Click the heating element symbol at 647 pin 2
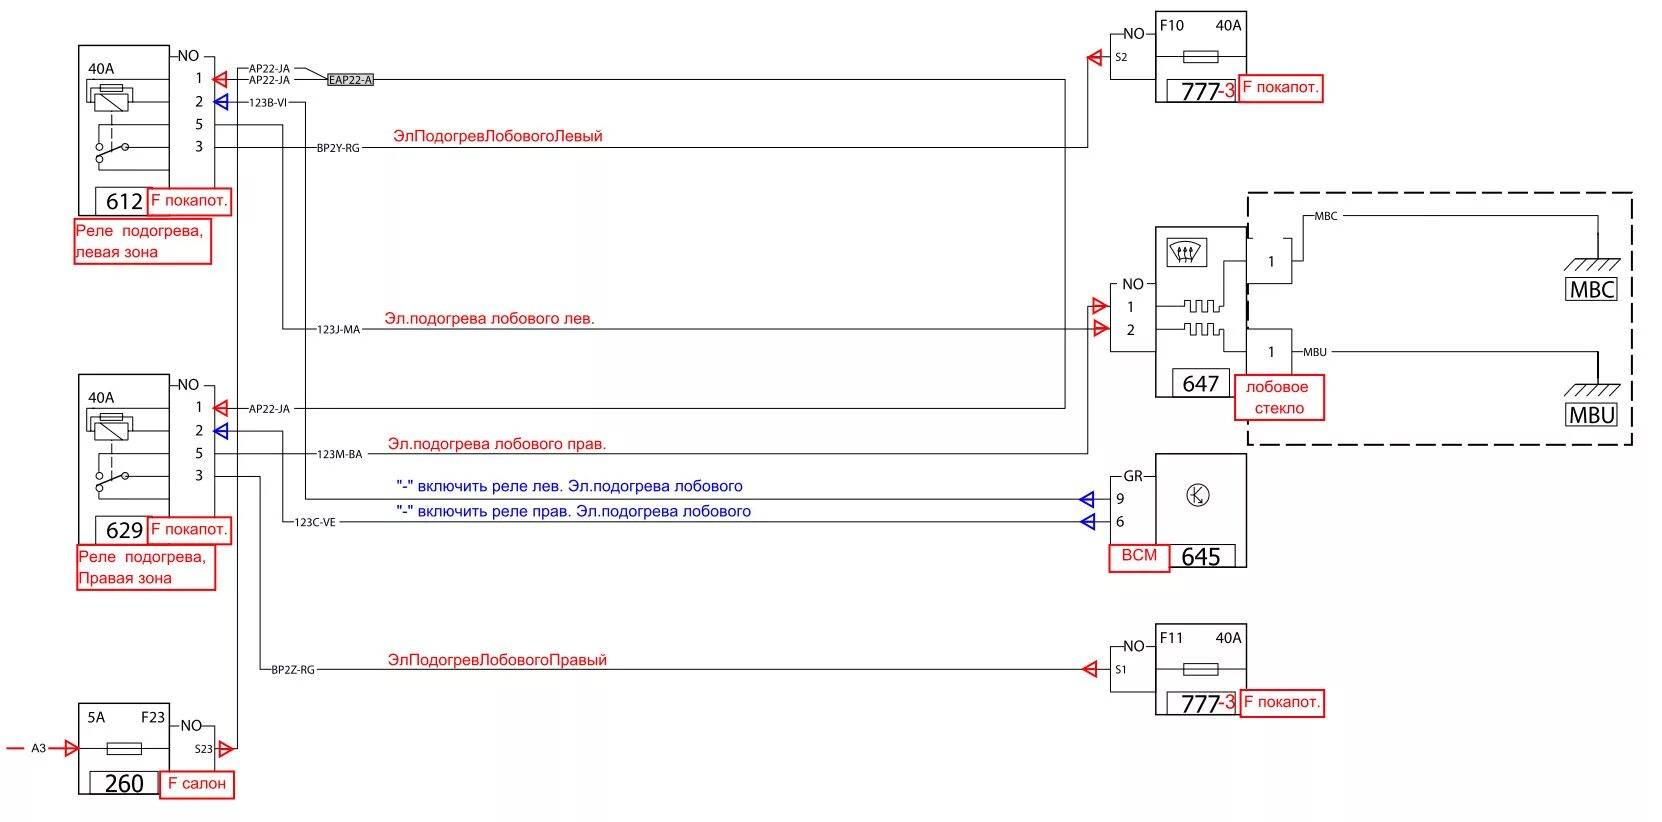This screenshot has width=1662, height=822. coord(1202,329)
